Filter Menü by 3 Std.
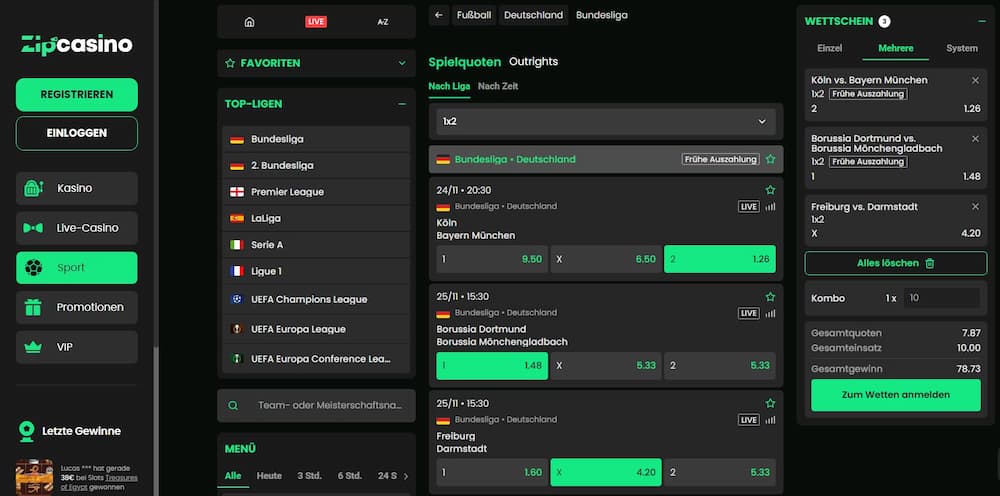1000x496 pixels. 309,476
